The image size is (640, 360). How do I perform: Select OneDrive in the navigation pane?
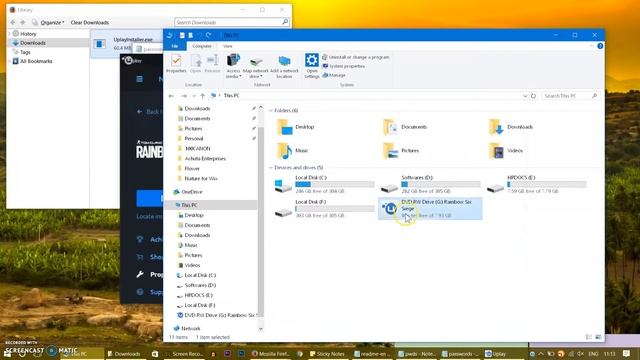coord(191,192)
